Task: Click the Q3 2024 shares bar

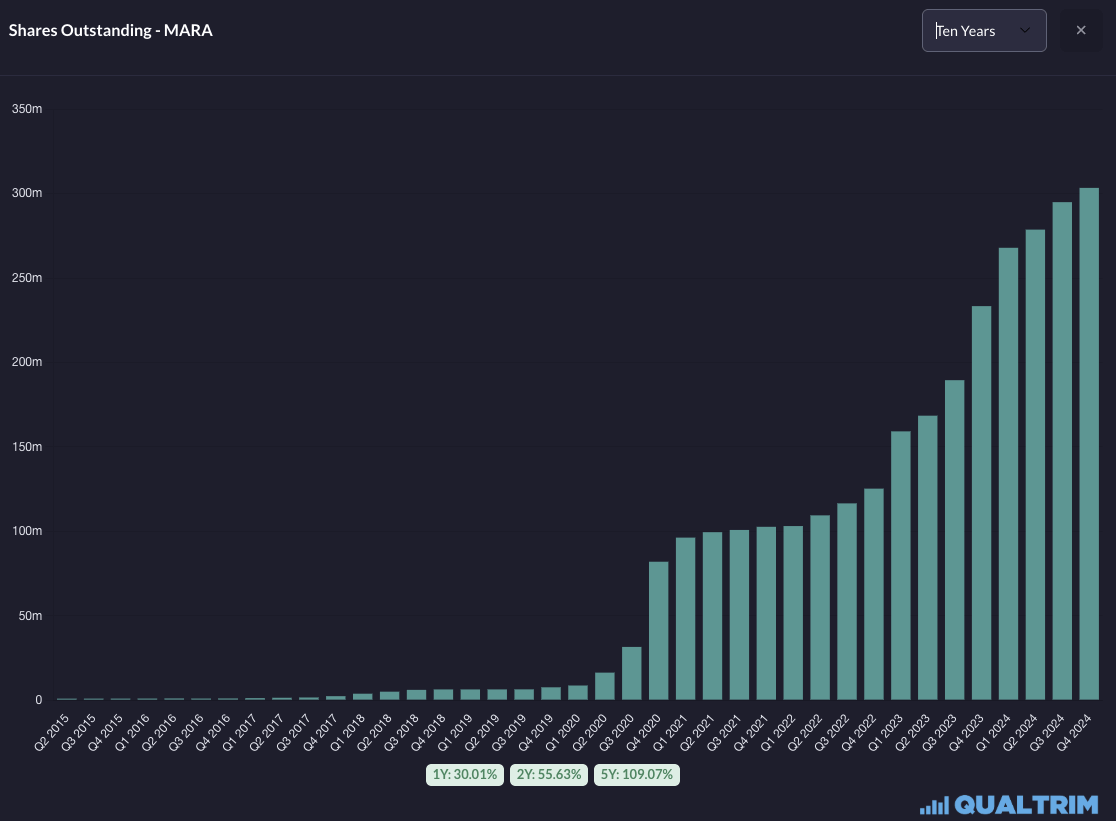Action: (1062, 451)
